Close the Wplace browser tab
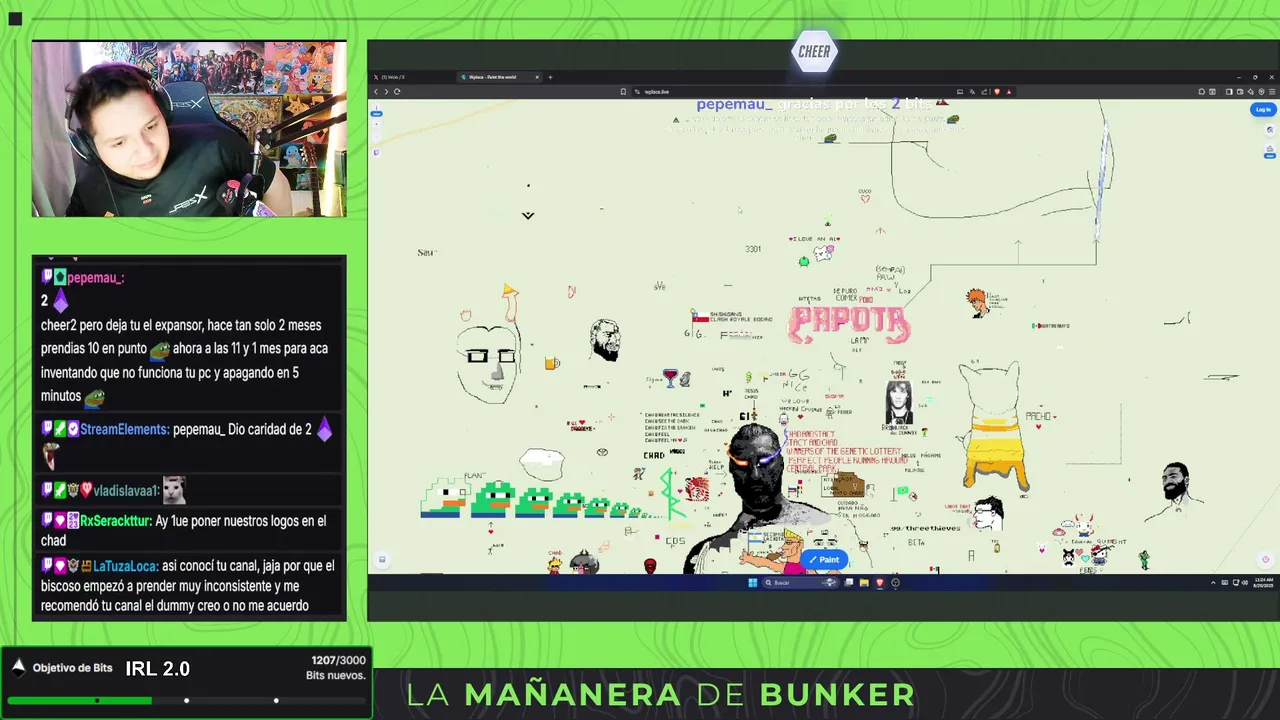 click(537, 77)
